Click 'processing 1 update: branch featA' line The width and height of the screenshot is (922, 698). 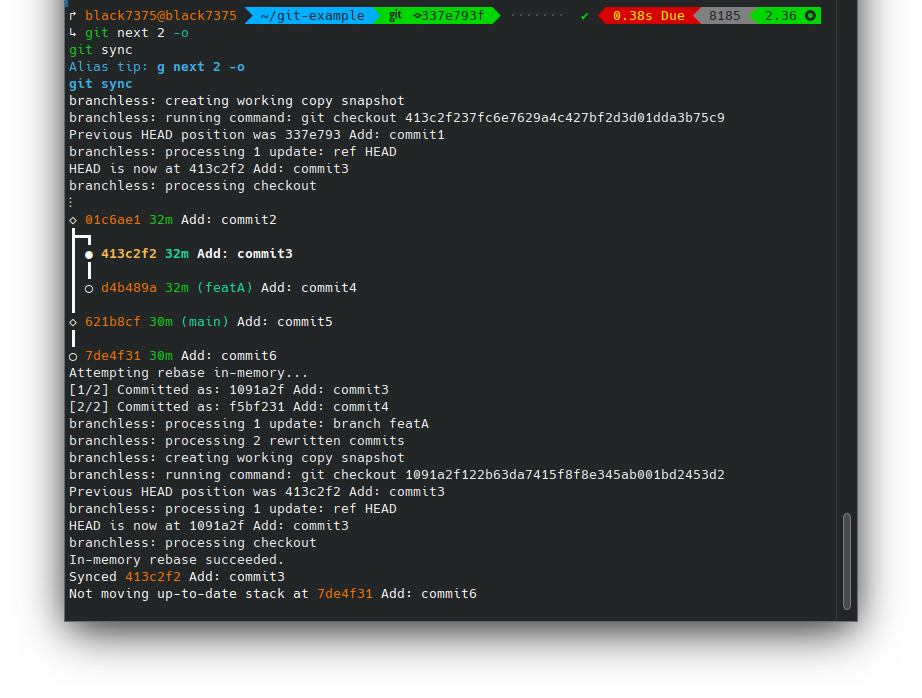[249, 425]
